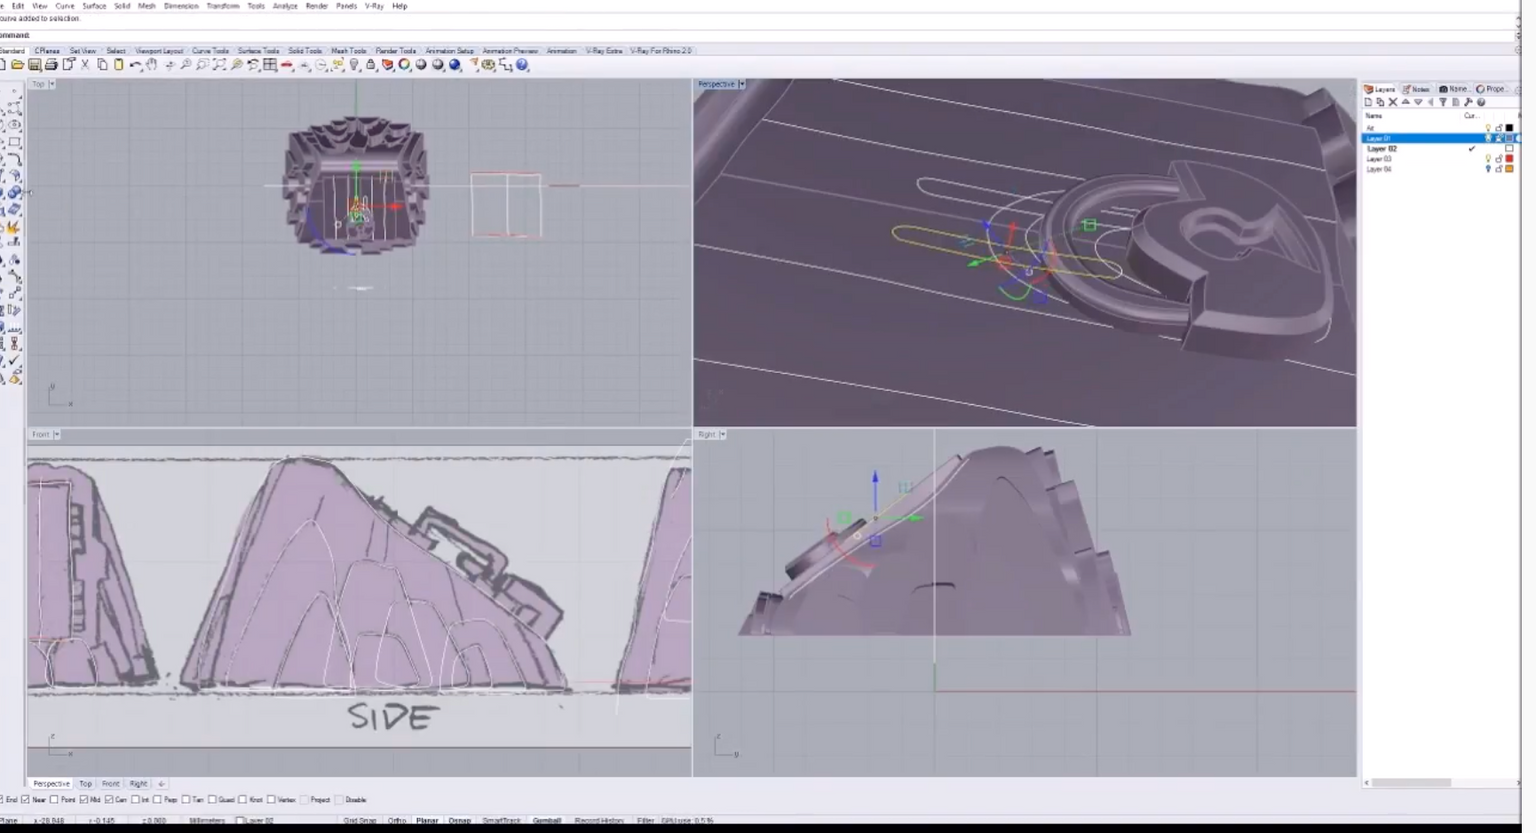
Task: Click the Undo arrow icon
Action: click(135, 65)
